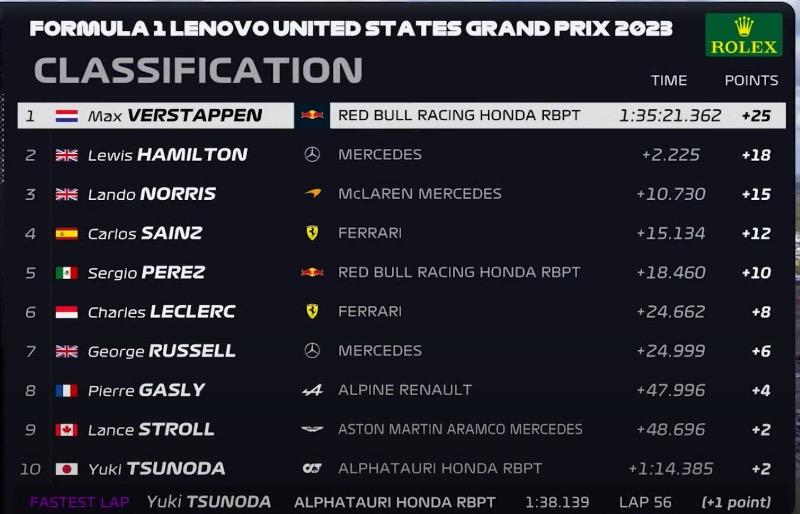
Task: Click the Netherlands flag next to Verstappen
Action: 67,116
